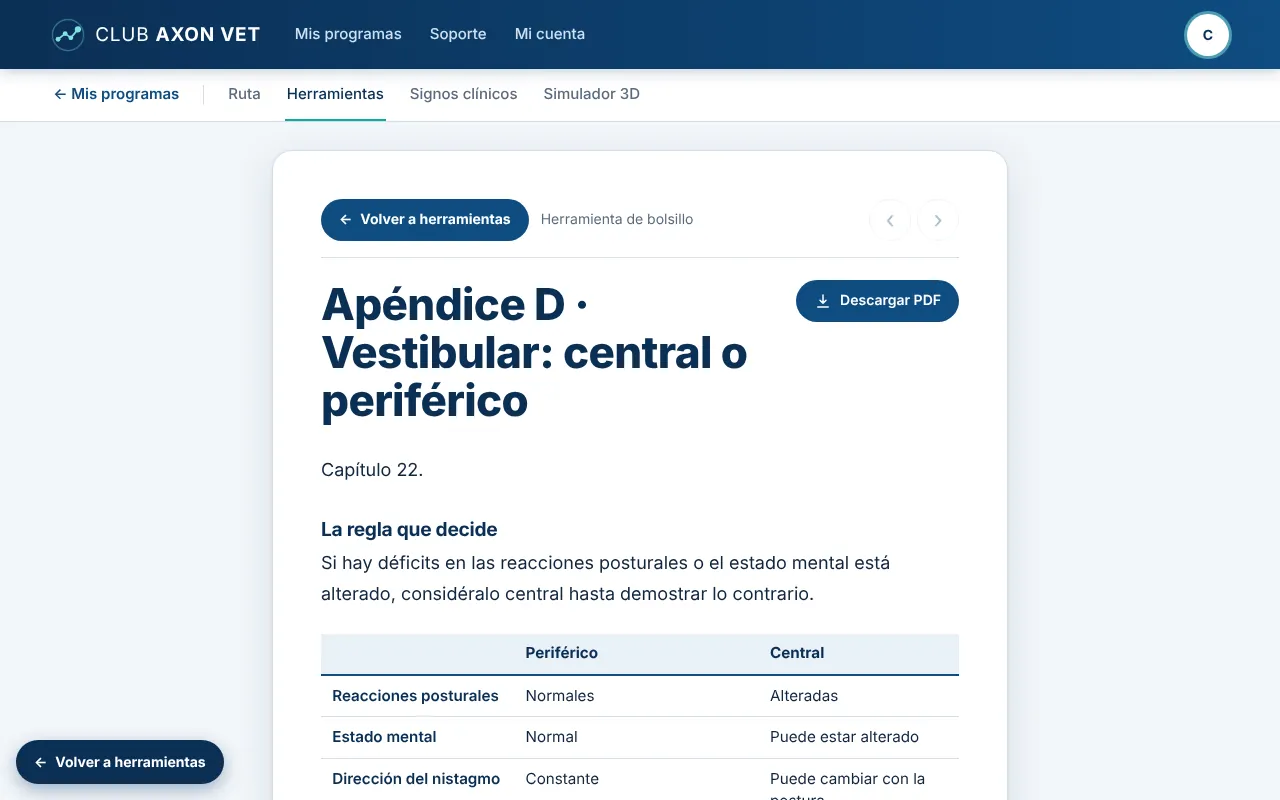Image resolution: width=1280 pixels, height=800 pixels.
Task: Select the Herramientas tab
Action: [x=335, y=94]
